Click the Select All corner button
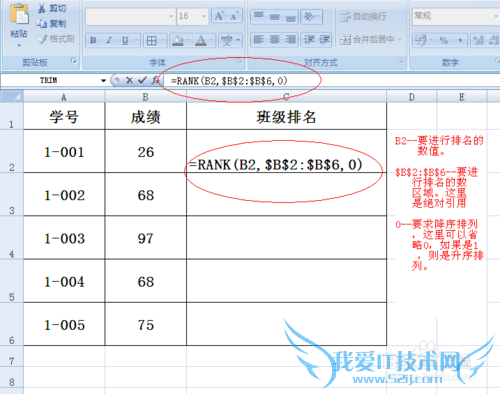 [x=12, y=97]
